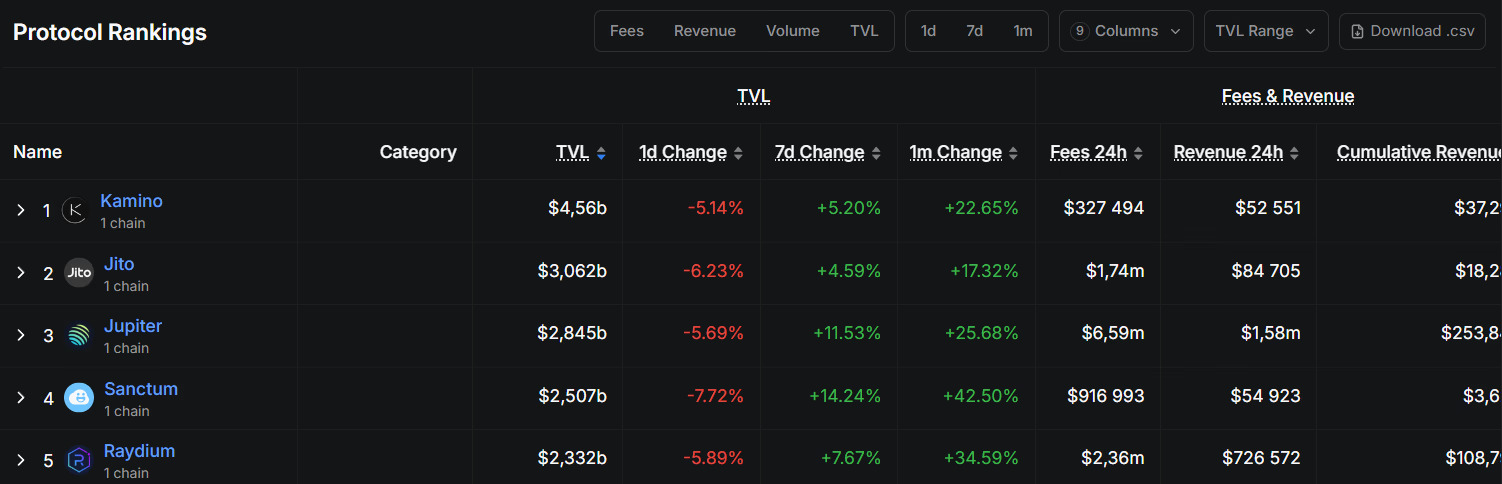Open the Columns dropdown
The height and width of the screenshot is (484, 1502).
[x=1126, y=31]
